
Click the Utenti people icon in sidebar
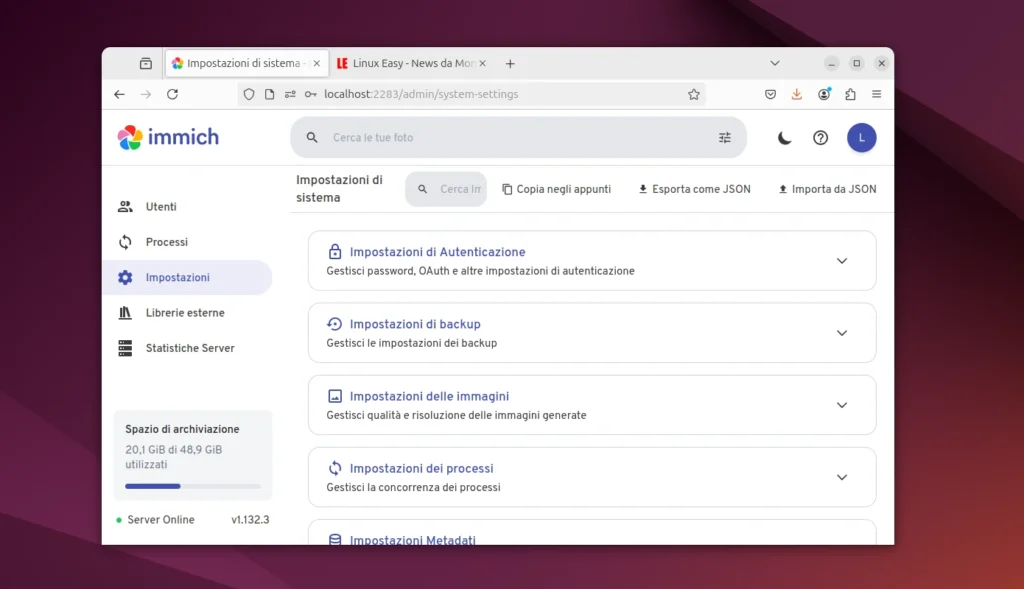[x=125, y=206]
